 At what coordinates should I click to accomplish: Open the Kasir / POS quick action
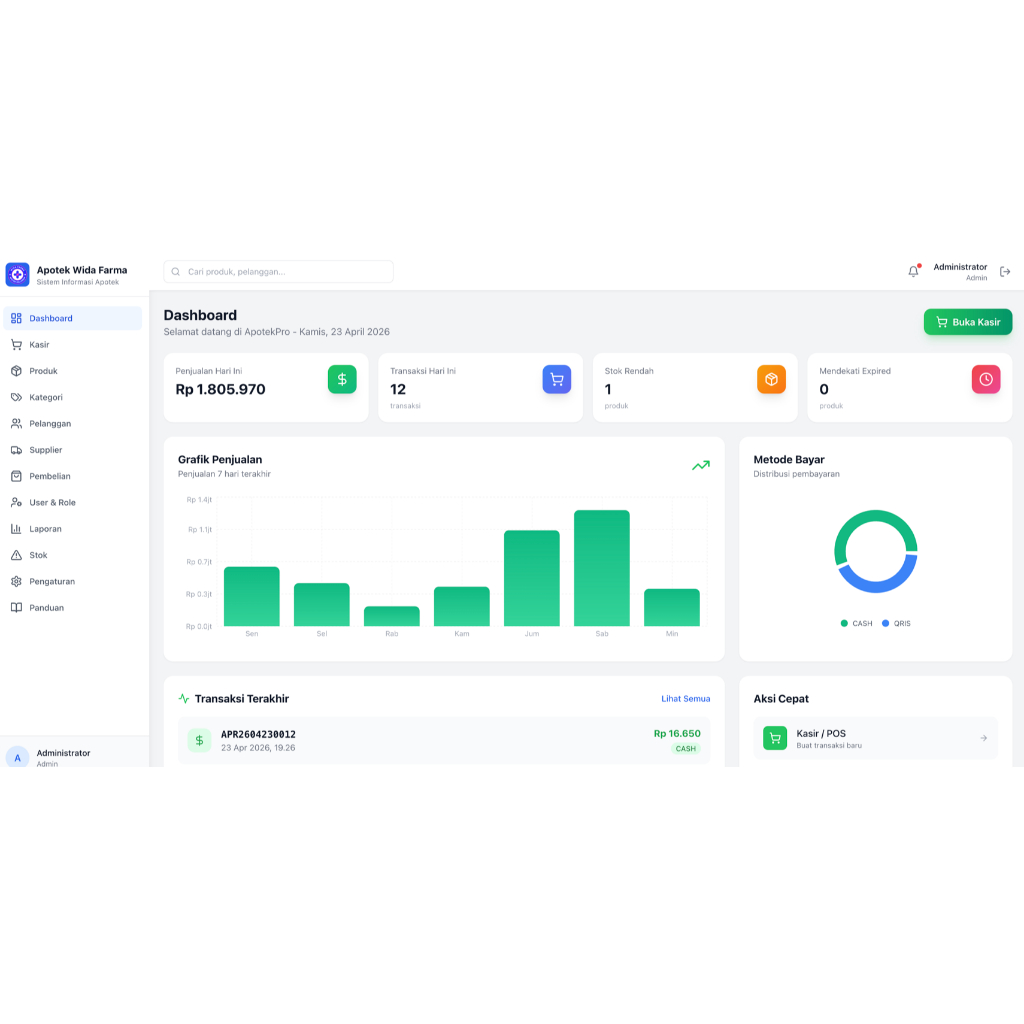[x=876, y=738]
